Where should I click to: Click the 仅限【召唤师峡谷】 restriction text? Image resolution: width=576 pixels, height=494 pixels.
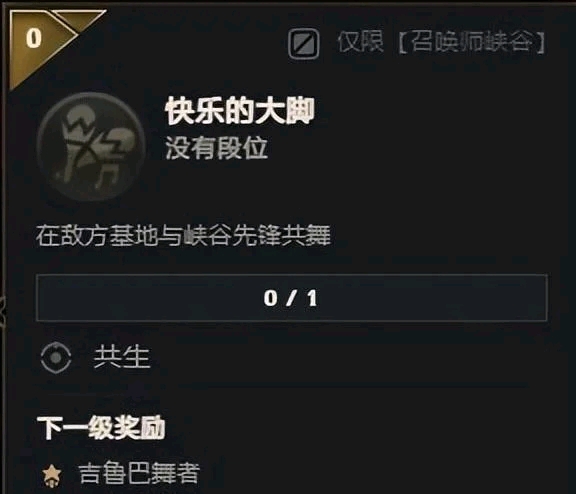(441, 42)
